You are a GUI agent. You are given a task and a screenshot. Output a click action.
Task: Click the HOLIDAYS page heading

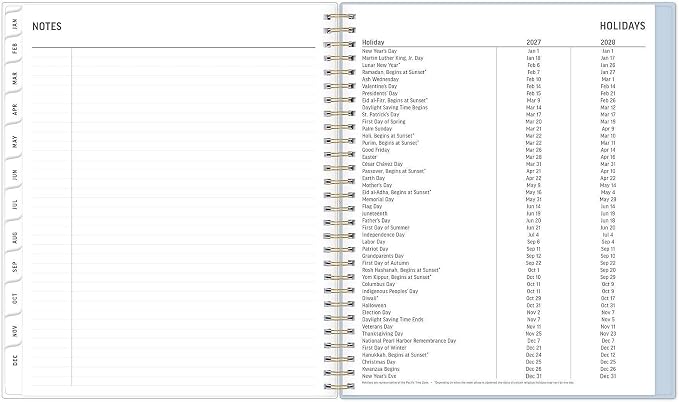[622, 26]
